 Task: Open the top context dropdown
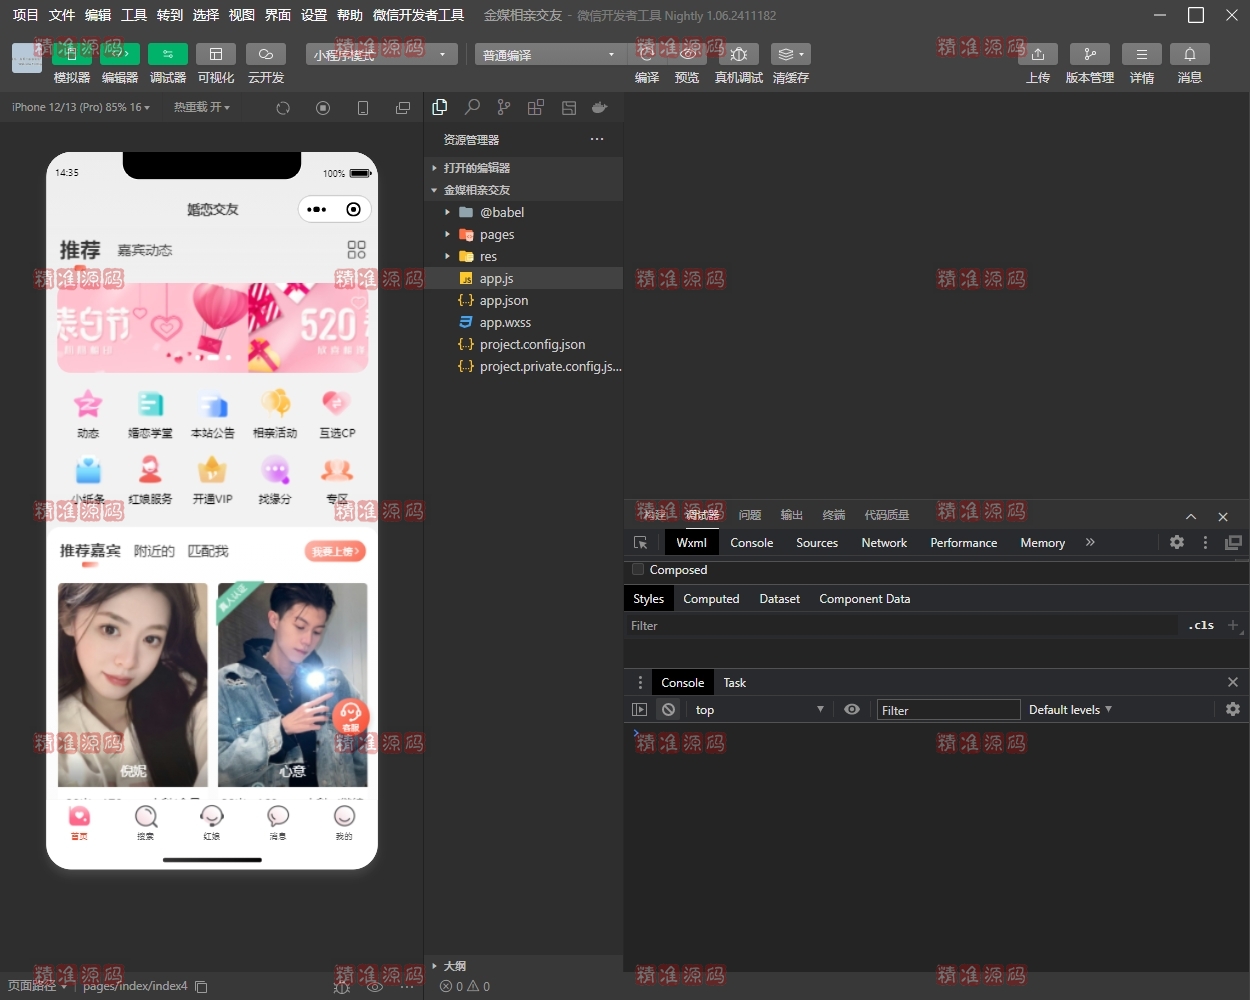point(759,709)
